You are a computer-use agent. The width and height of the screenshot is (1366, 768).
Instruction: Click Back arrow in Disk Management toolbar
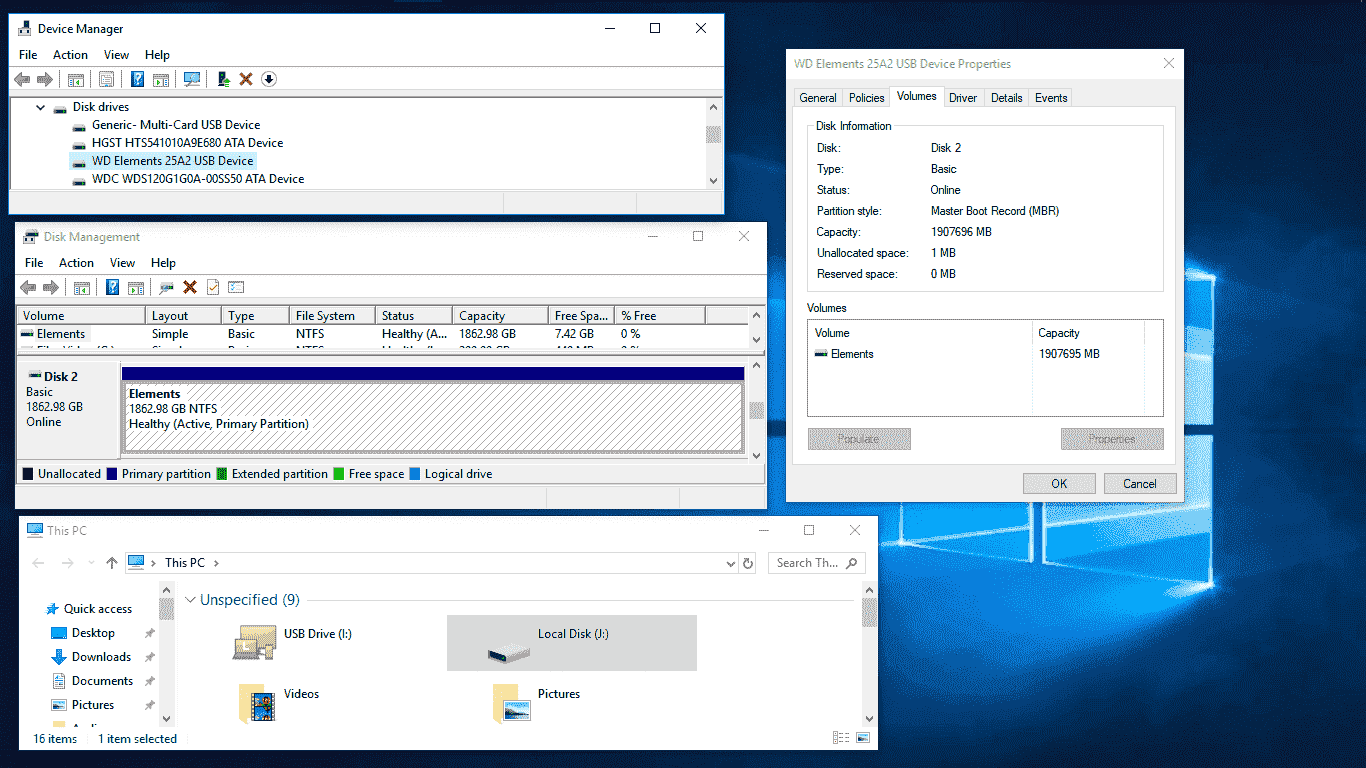click(x=28, y=287)
